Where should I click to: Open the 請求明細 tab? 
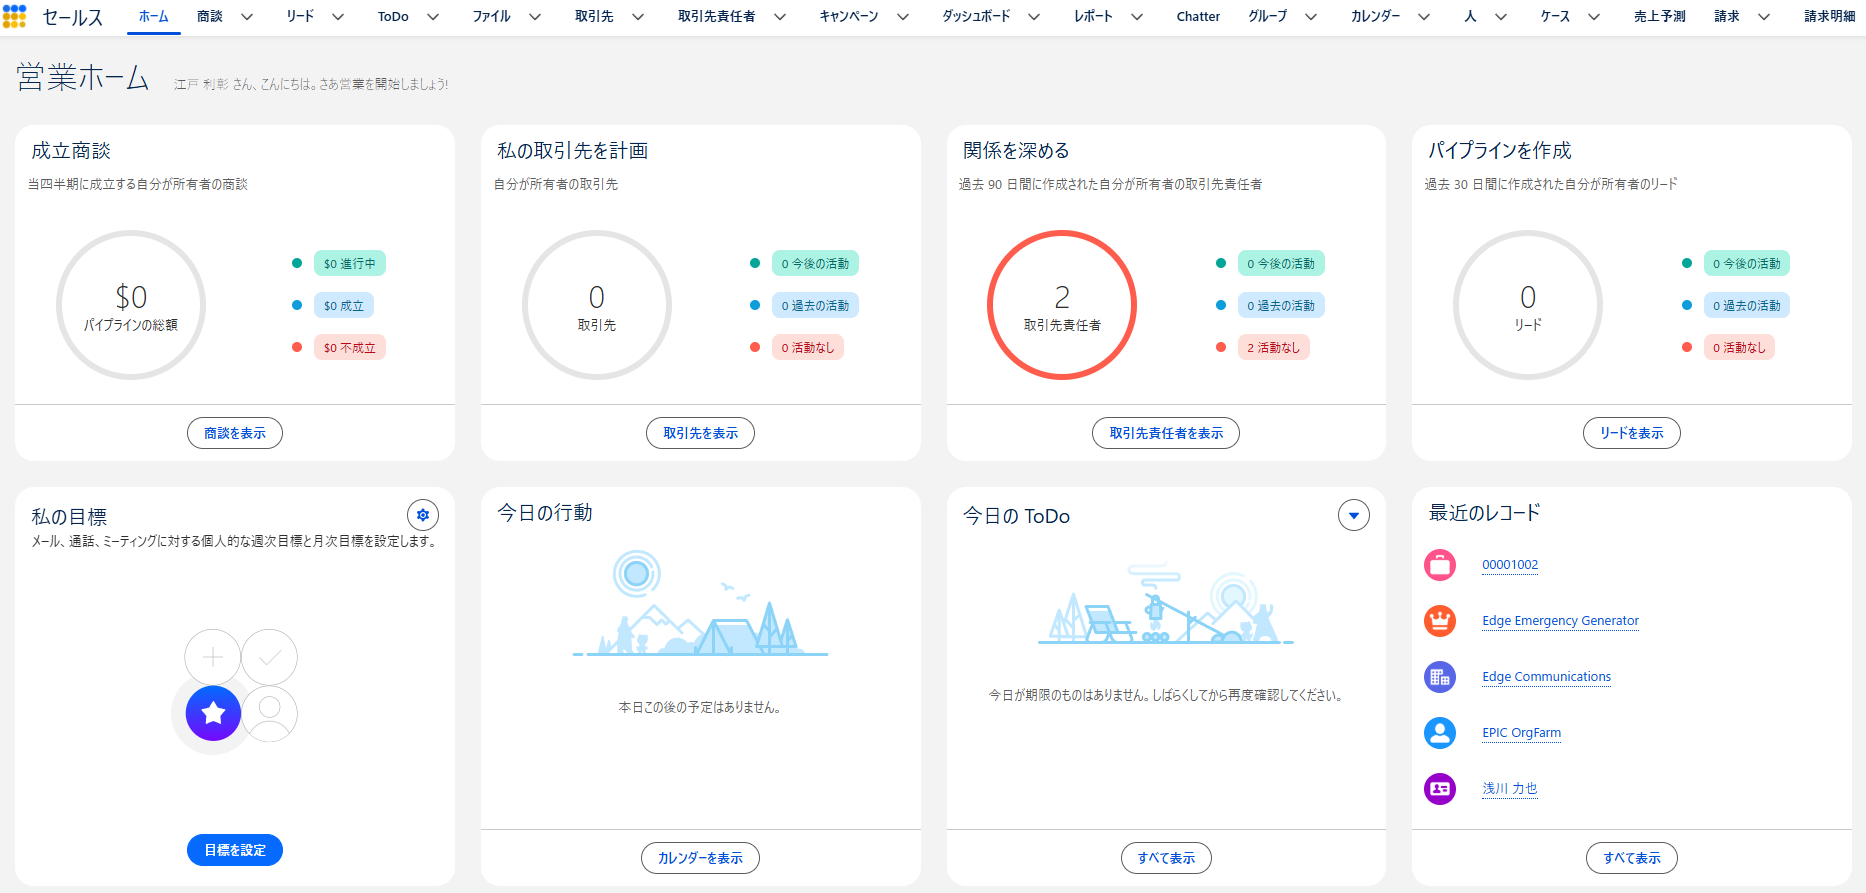pos(1830,17)
